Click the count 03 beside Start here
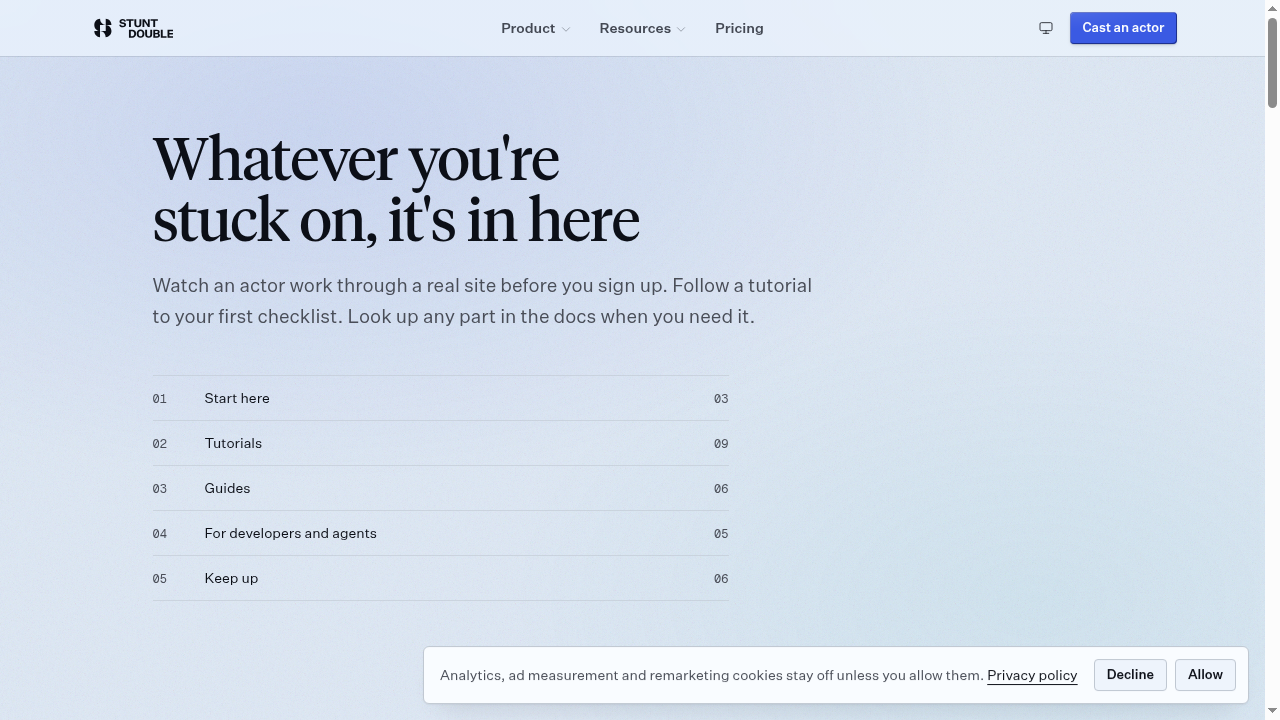The height and width of the screenshot is (720, 1280). tap(721, 399)
